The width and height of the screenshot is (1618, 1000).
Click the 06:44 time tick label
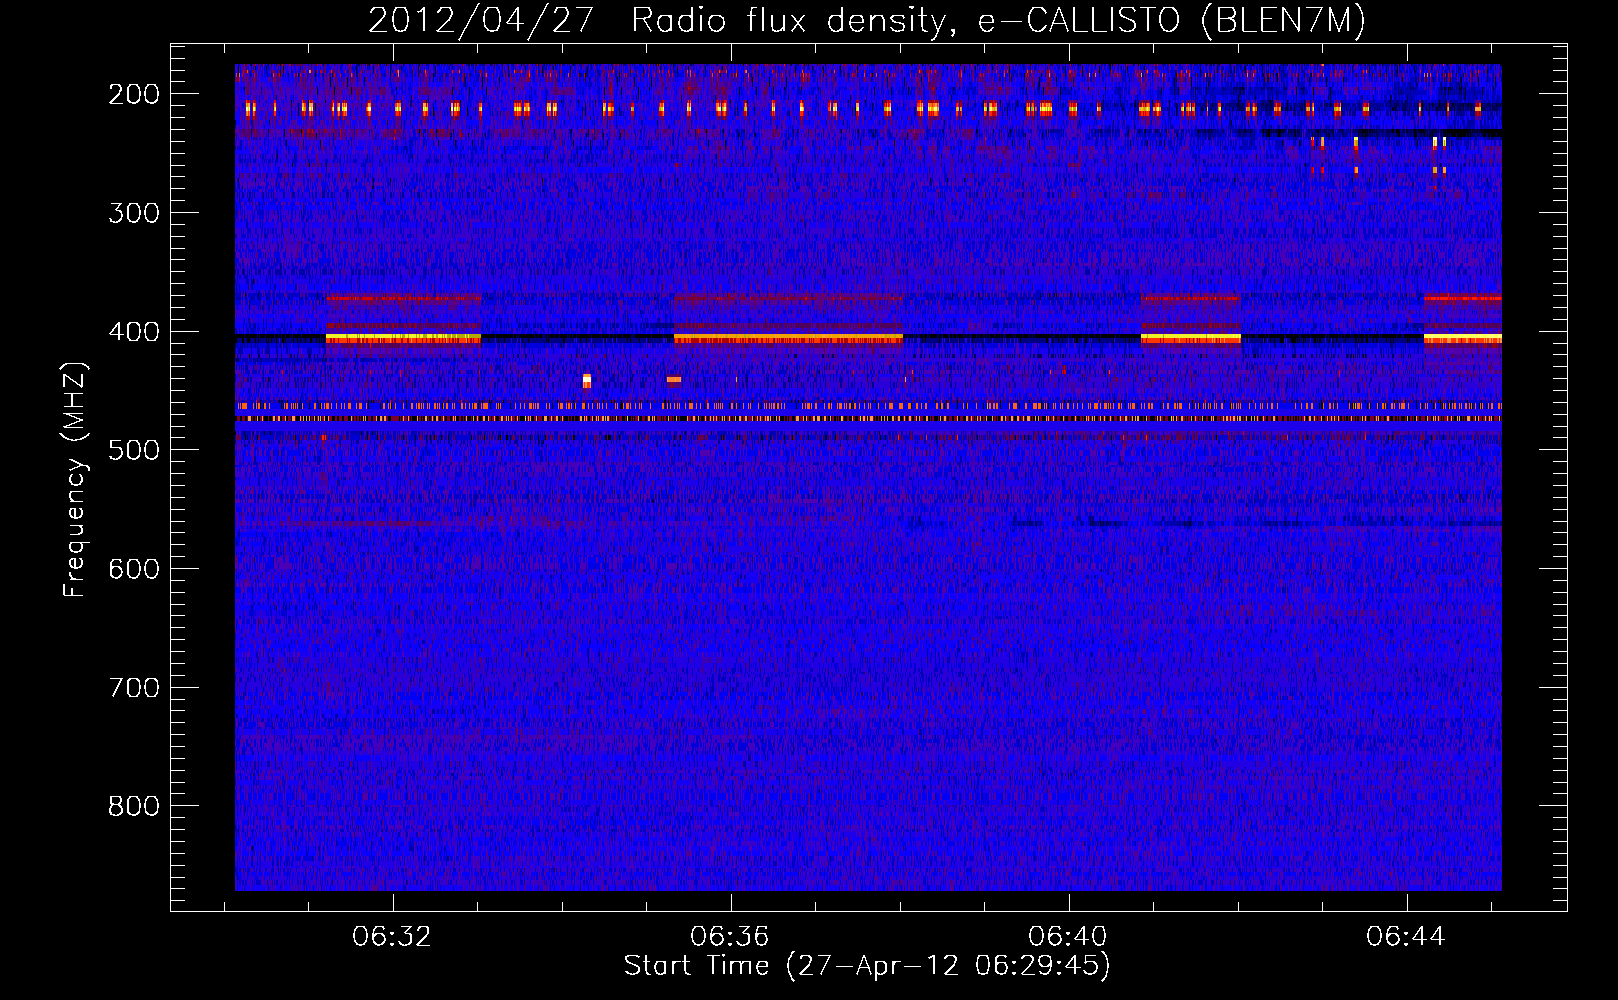click(1407, 936)
